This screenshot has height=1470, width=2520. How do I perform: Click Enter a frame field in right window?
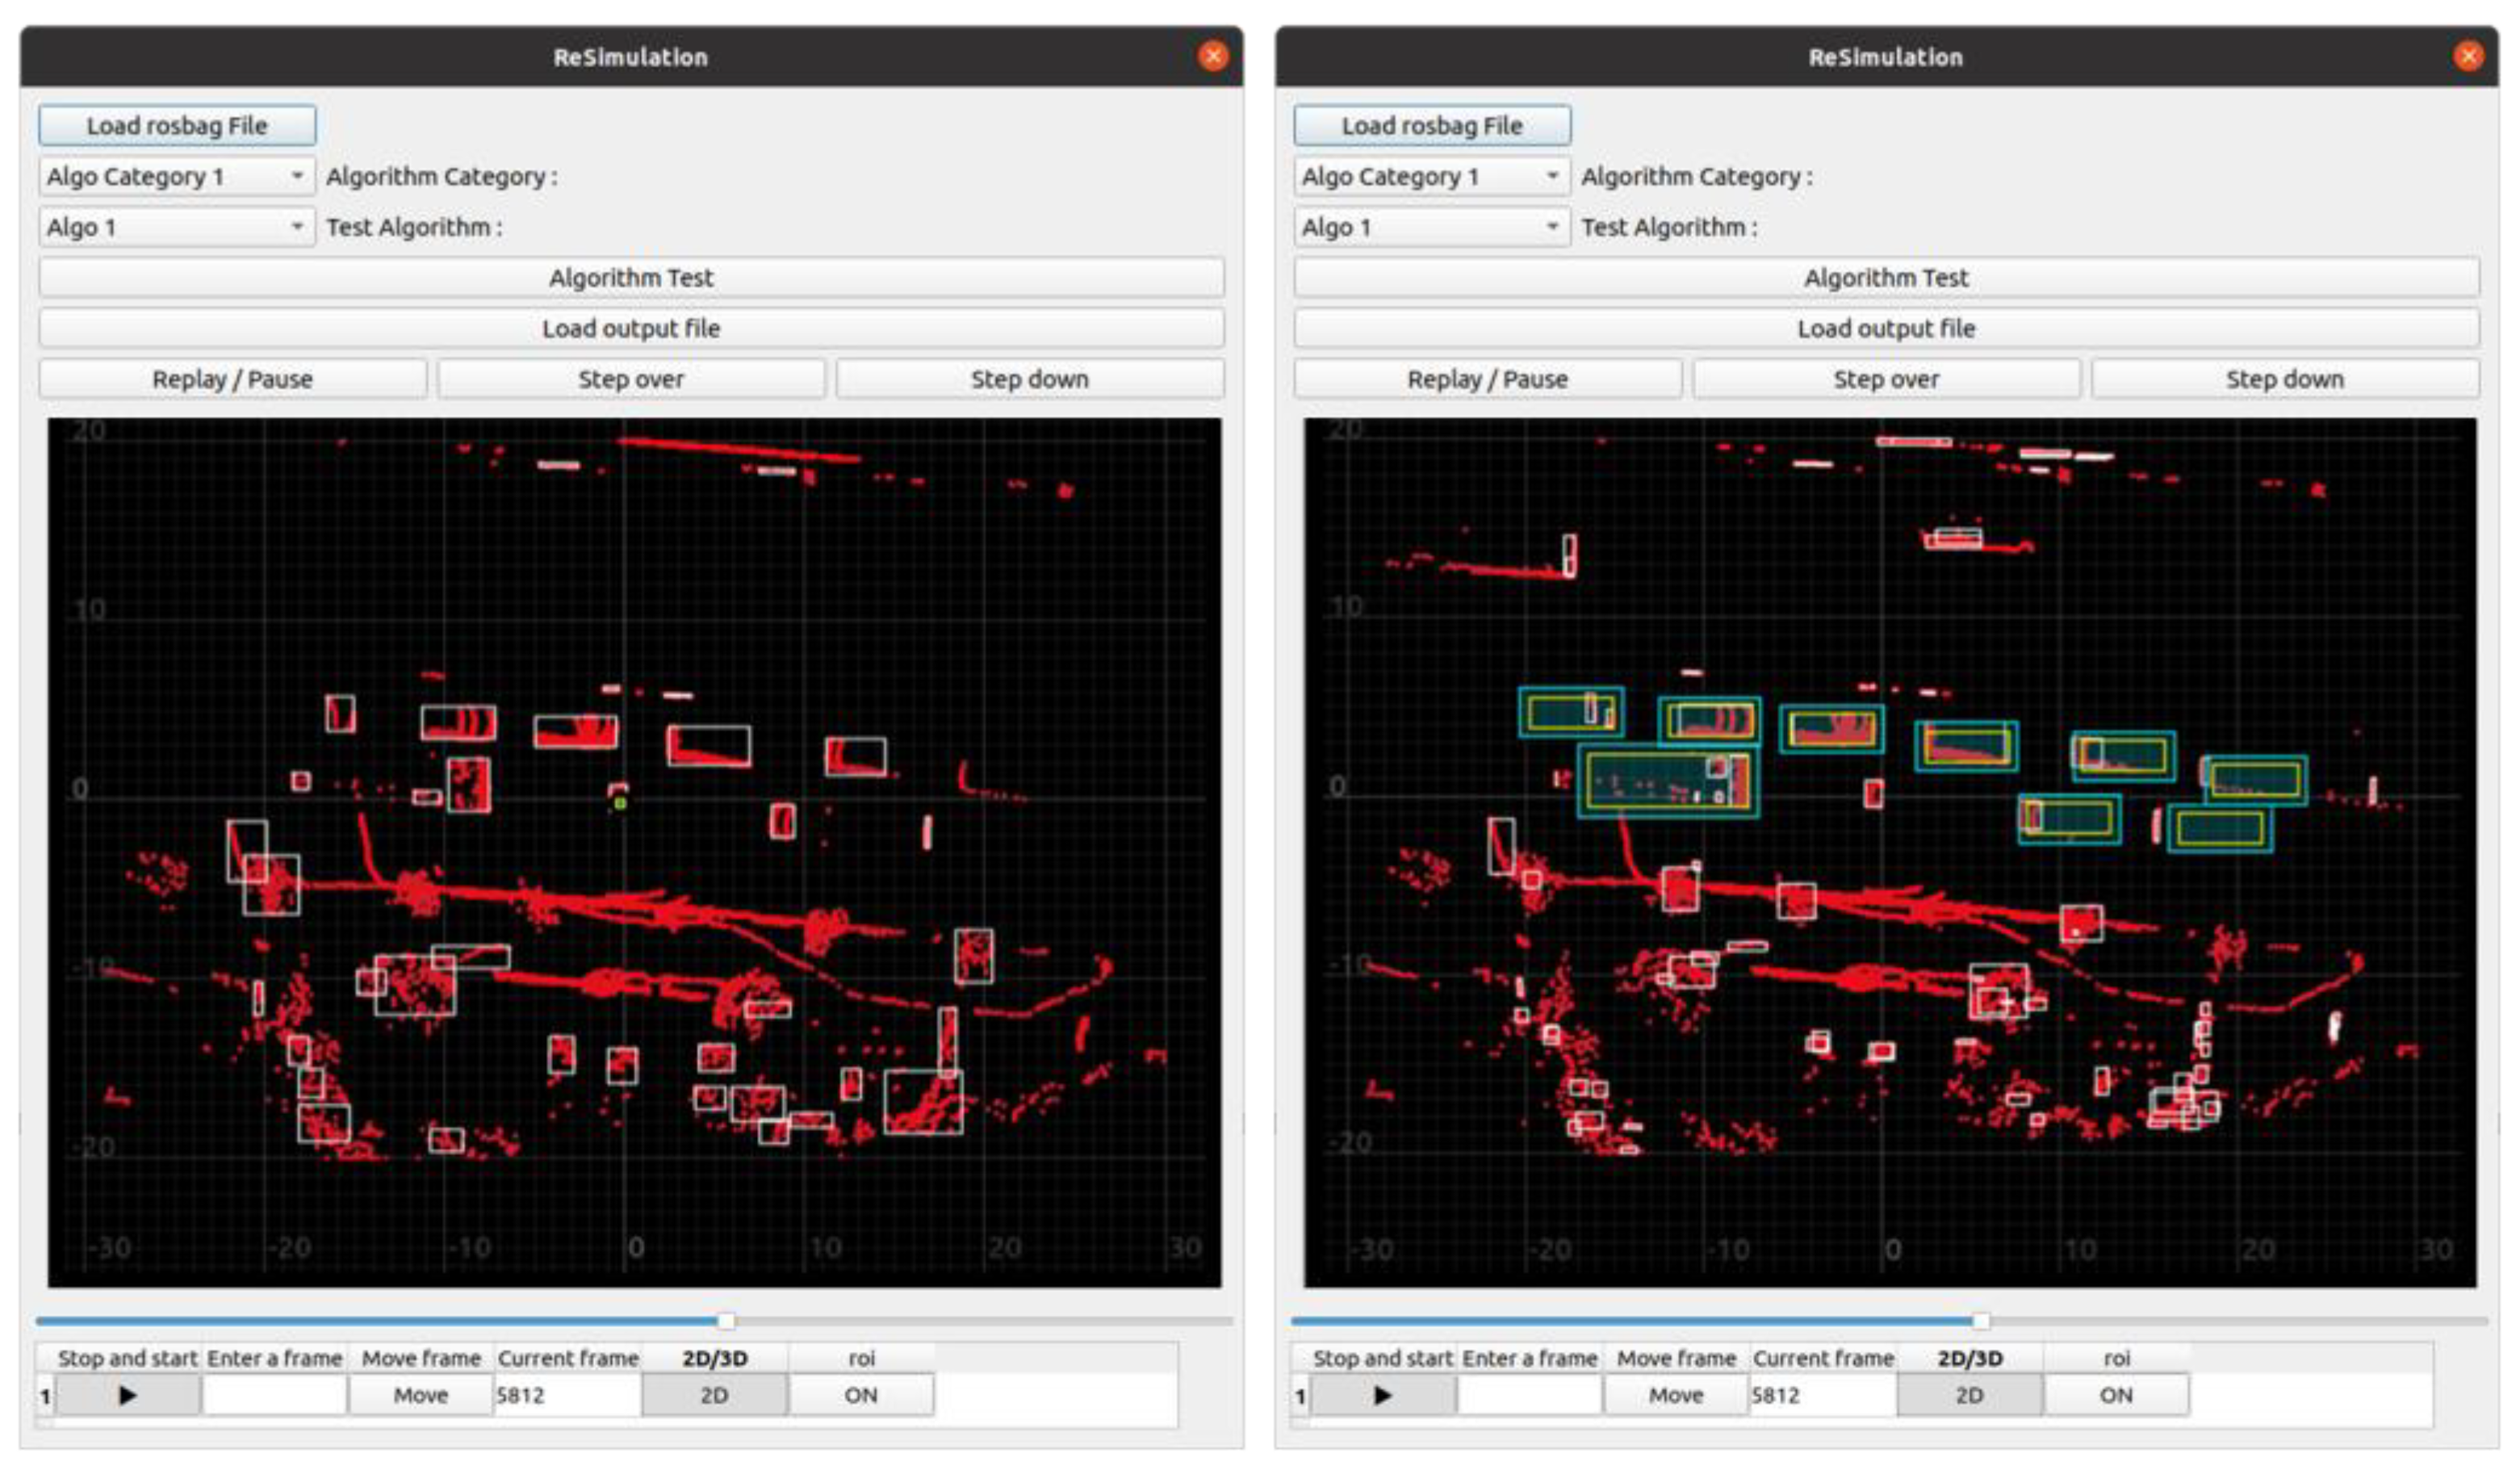click(1529, 1395)
